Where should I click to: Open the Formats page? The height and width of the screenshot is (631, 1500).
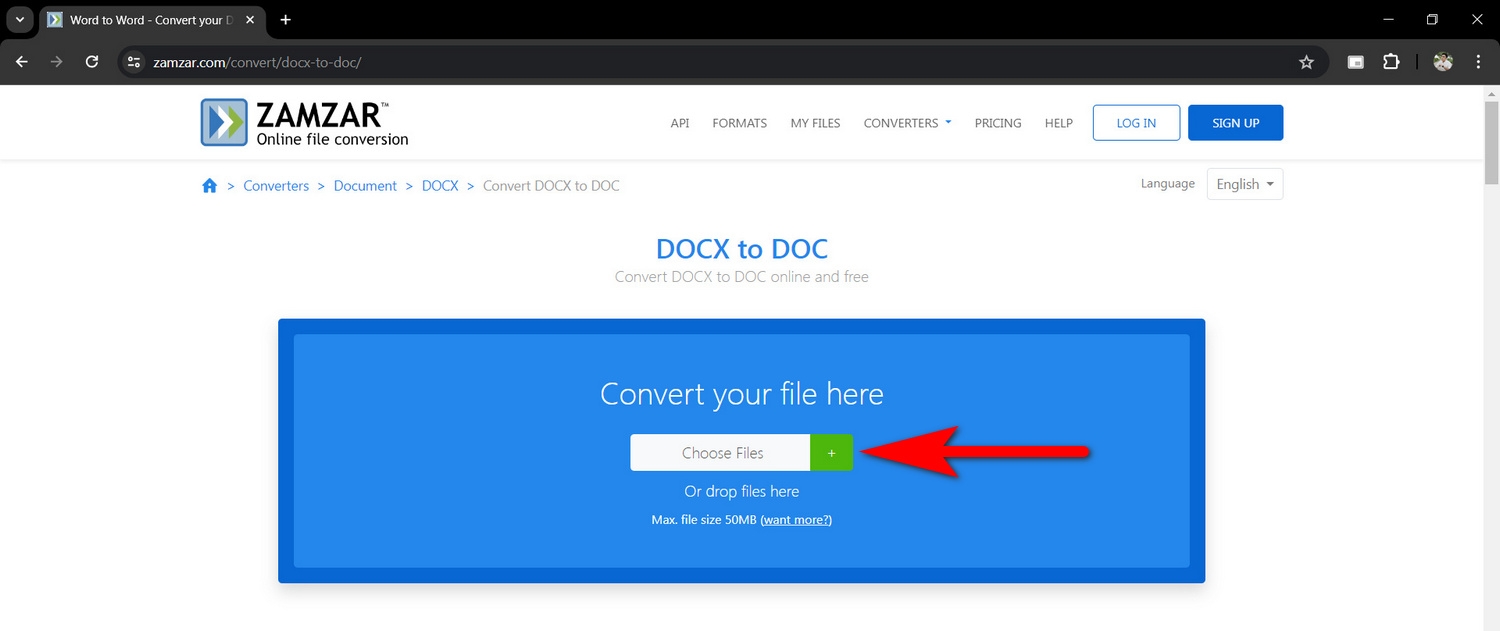coord(740,123)
